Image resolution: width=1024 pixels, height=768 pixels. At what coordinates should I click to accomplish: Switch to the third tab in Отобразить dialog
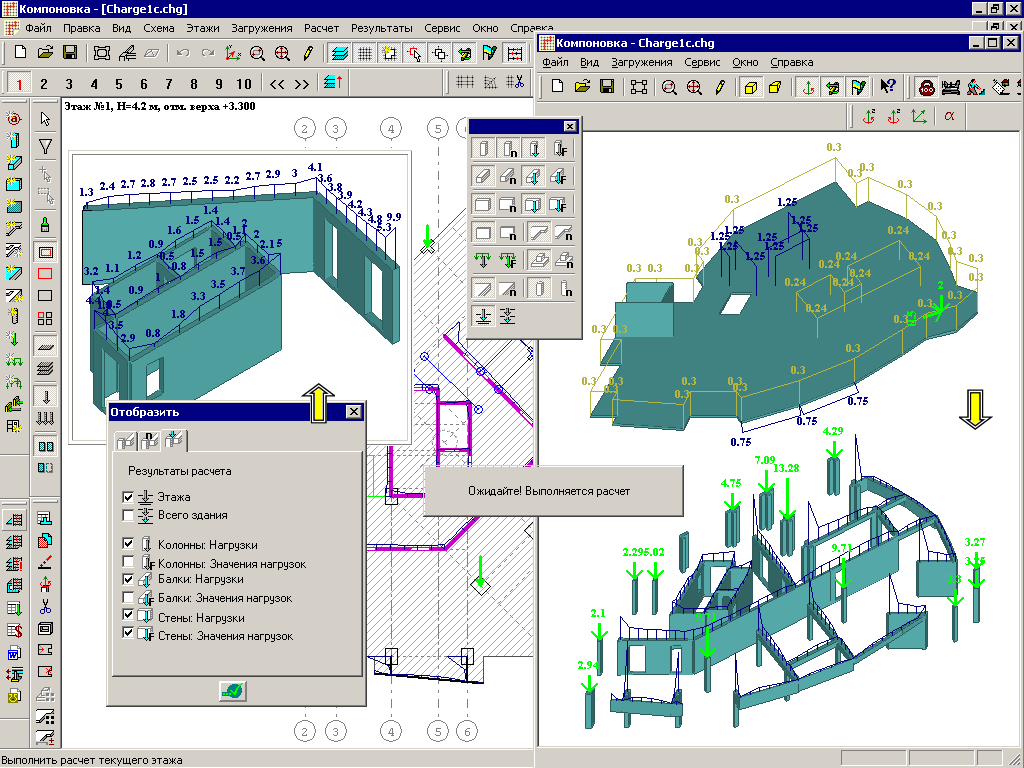pos(175,438)
